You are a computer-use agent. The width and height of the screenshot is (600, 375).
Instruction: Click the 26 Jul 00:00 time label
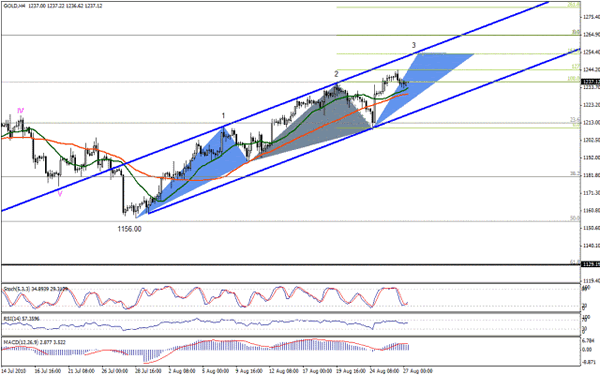point(114,371)
